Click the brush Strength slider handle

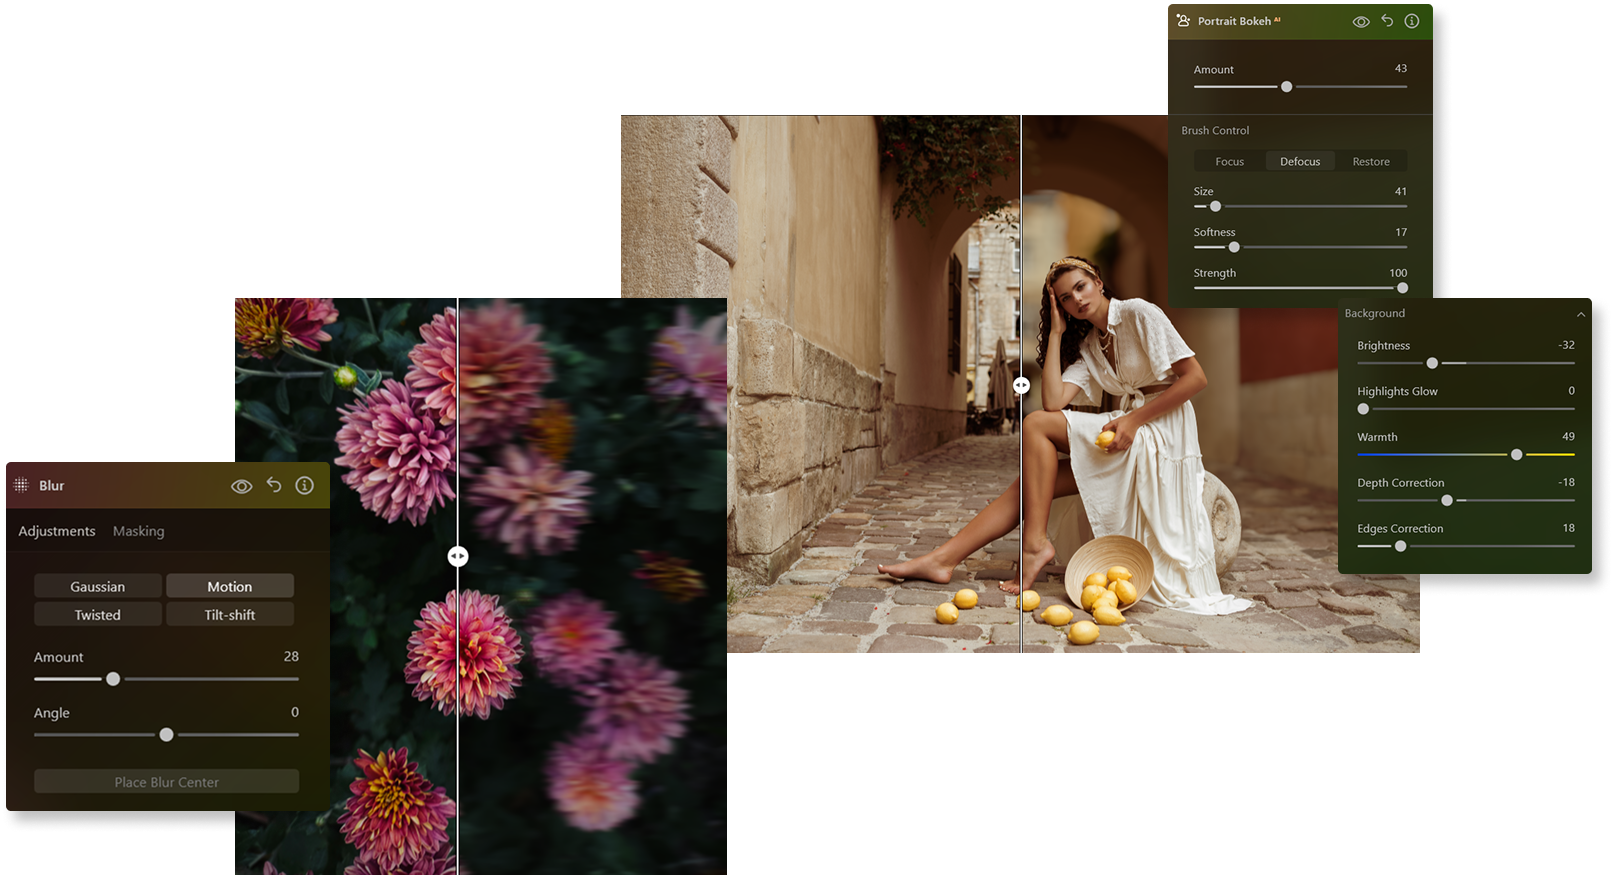point(1403,288)
